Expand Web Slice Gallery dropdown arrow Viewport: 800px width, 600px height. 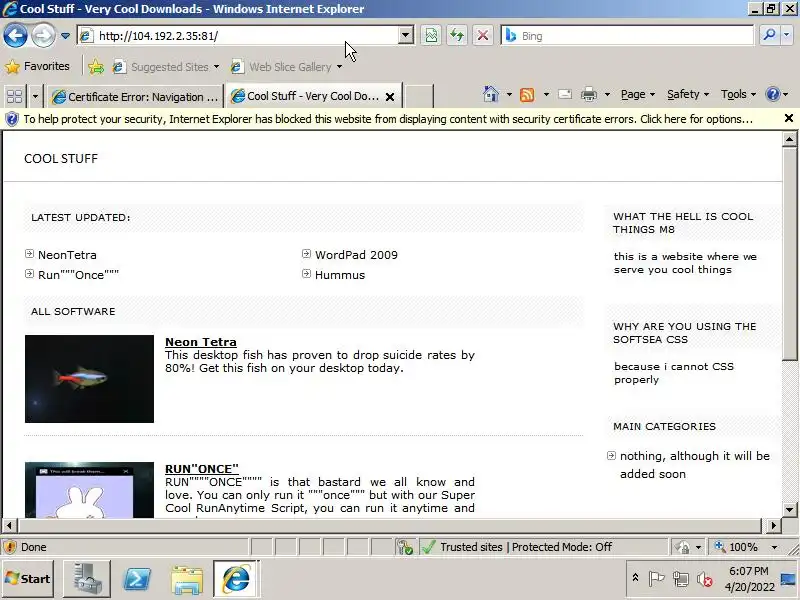339,67
